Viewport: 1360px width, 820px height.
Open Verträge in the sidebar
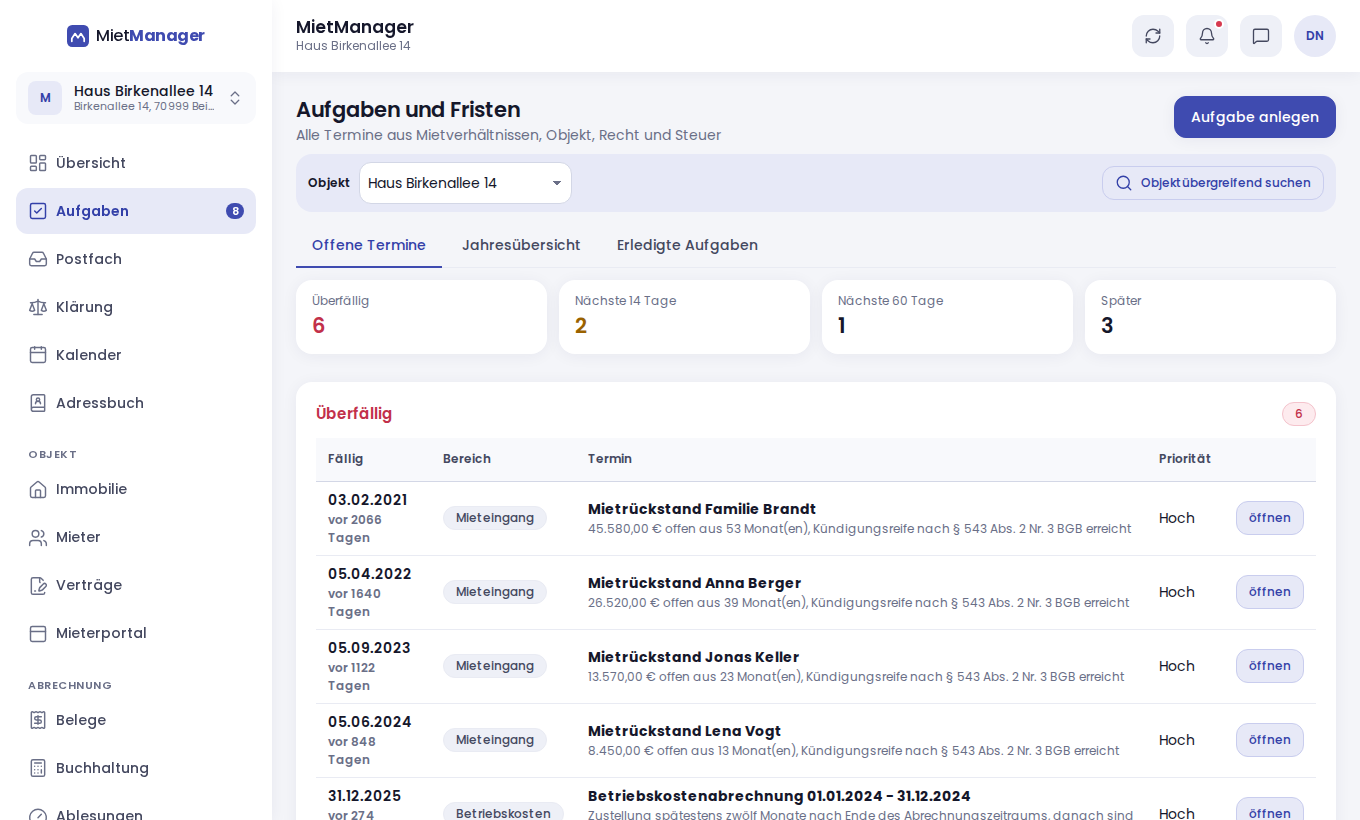(x=136, y=585)
